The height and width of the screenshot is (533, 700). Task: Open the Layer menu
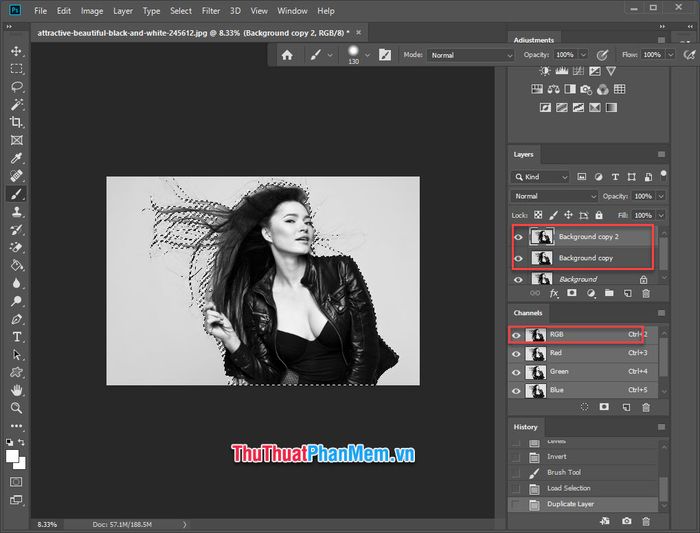tap(123, 11)
